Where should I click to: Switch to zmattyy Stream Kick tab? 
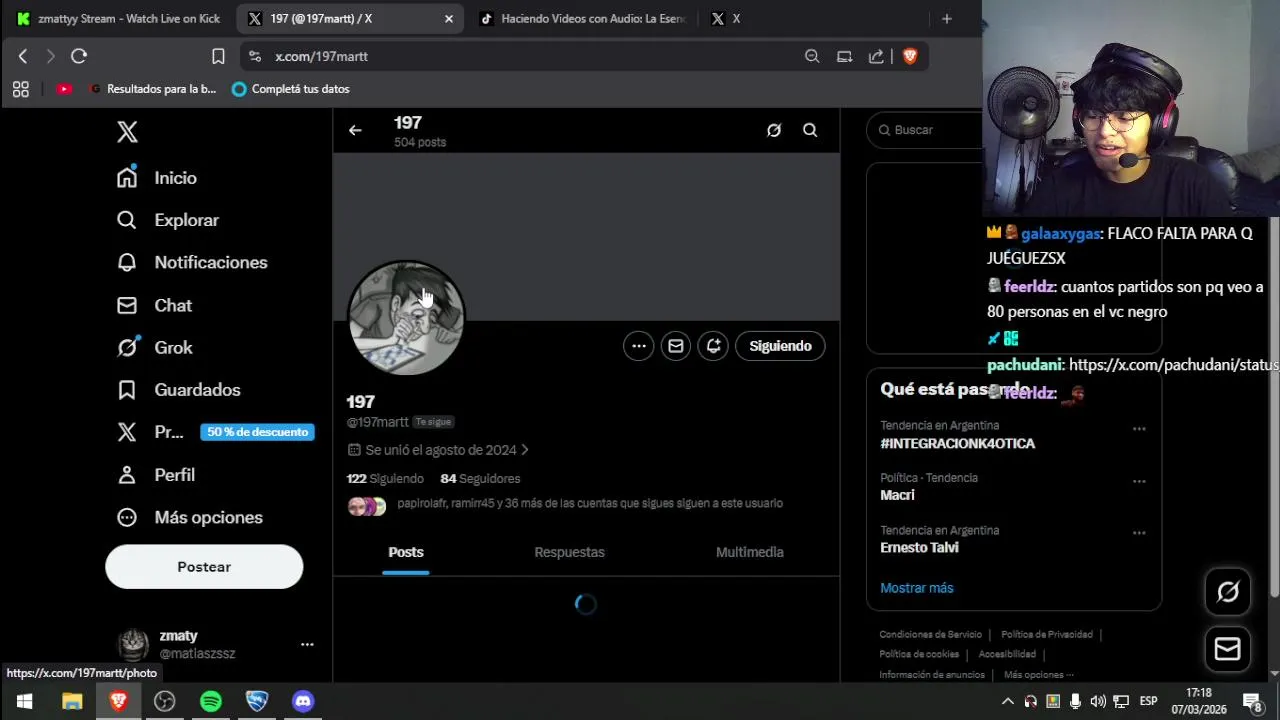[x=118, y=18]
